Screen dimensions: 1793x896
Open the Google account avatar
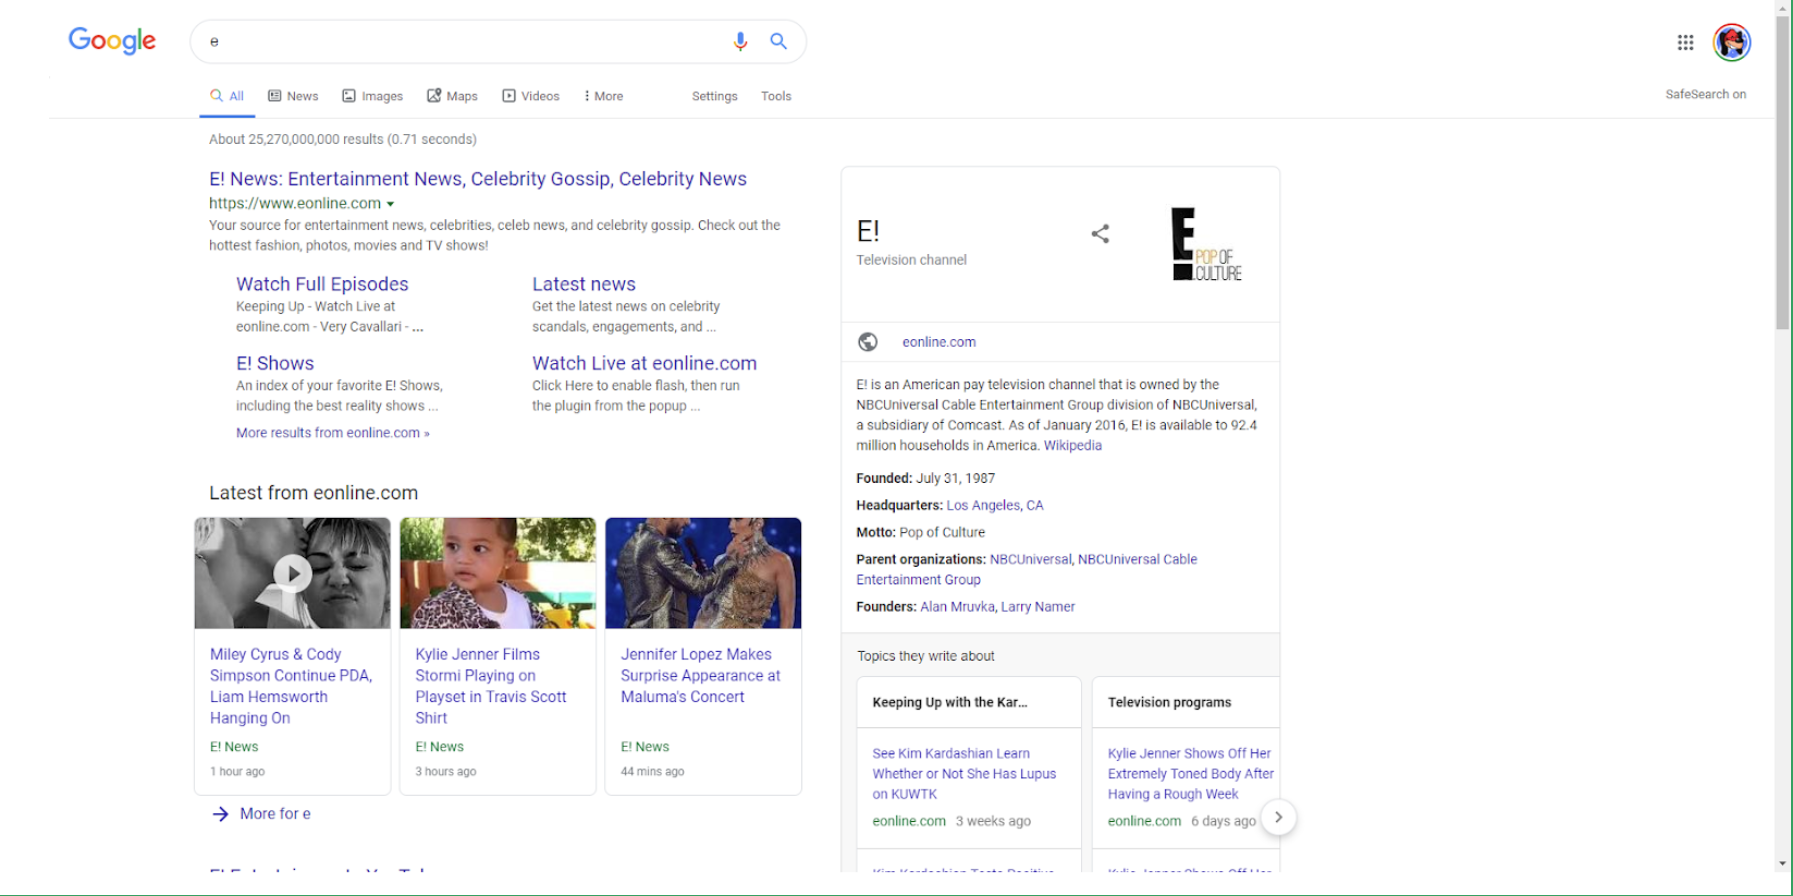pyautogui.click(x=1732, y=42)
